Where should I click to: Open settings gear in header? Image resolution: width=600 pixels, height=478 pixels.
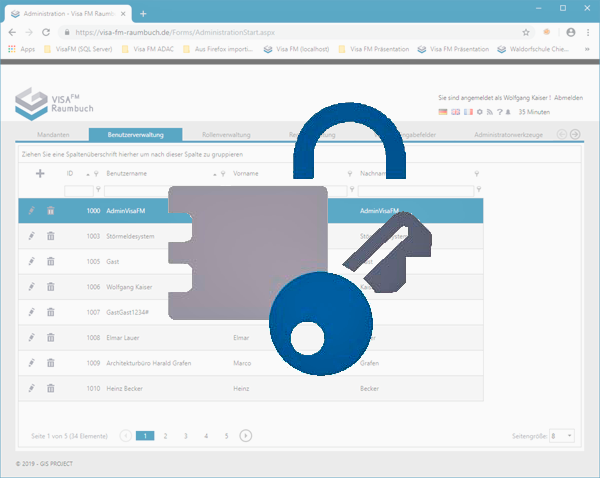pyautogui.click(x=479, y=112)
